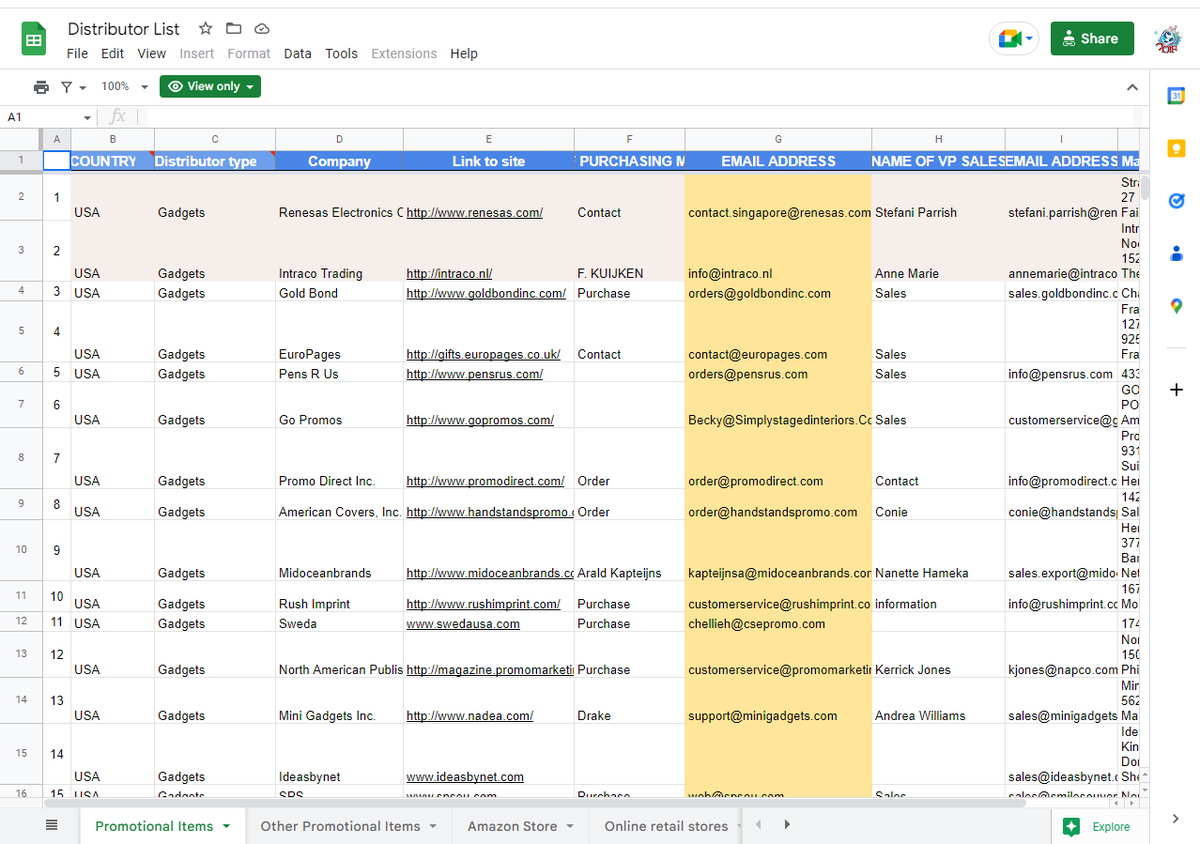Click the all sheets list icon
Screen dimensions: 1200x844
tap(52, 825)
